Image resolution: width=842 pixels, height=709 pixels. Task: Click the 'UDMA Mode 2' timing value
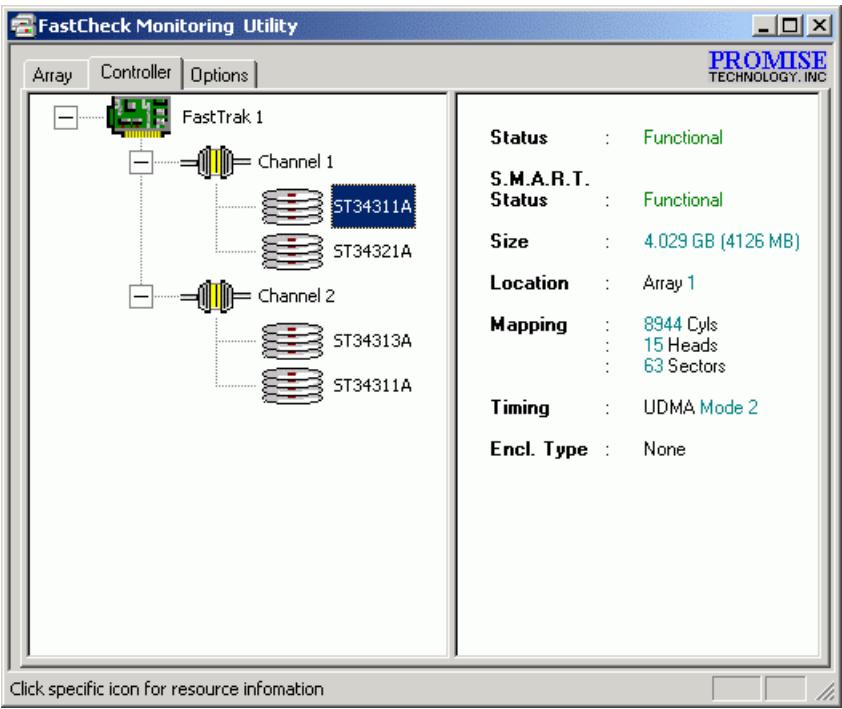tap(701, 408)
